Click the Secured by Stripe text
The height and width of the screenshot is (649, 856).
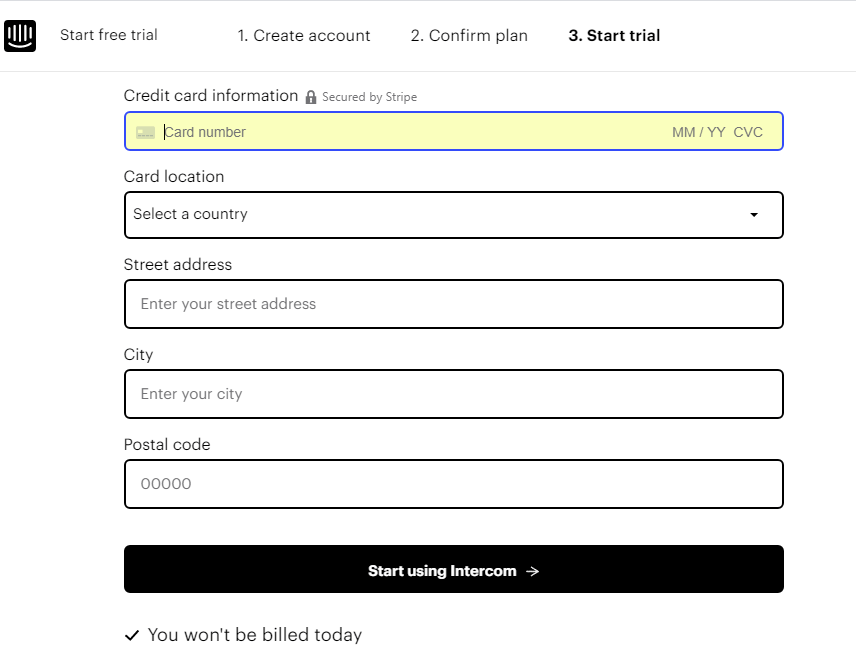369,97
